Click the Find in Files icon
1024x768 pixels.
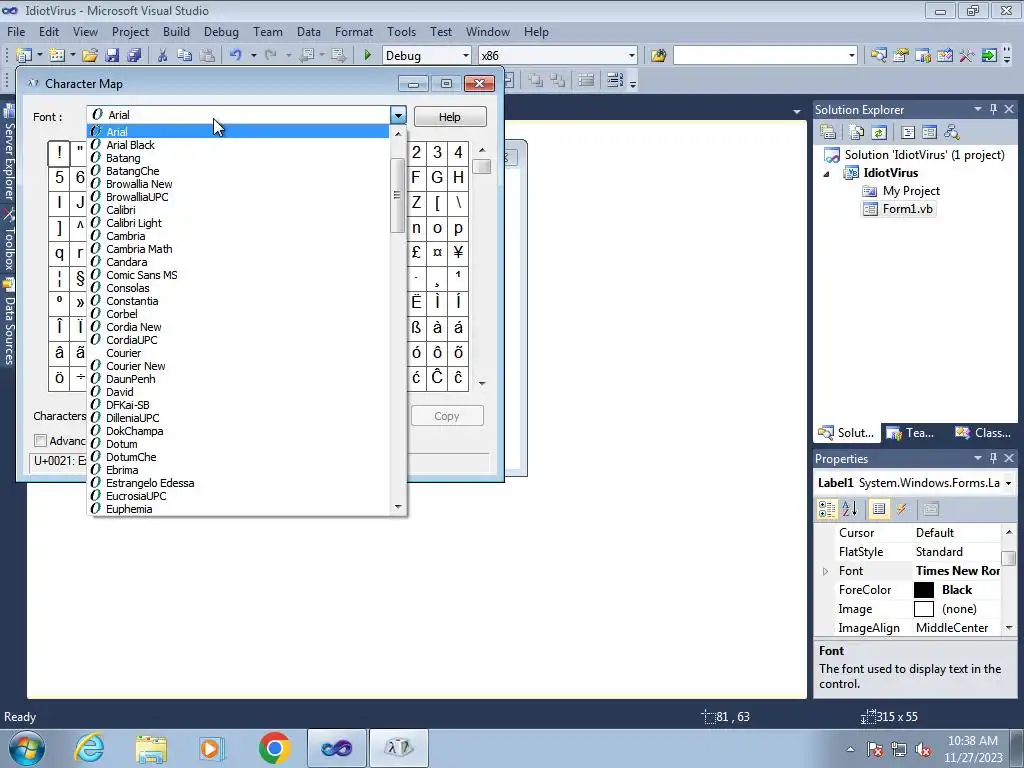click(658, 56)
